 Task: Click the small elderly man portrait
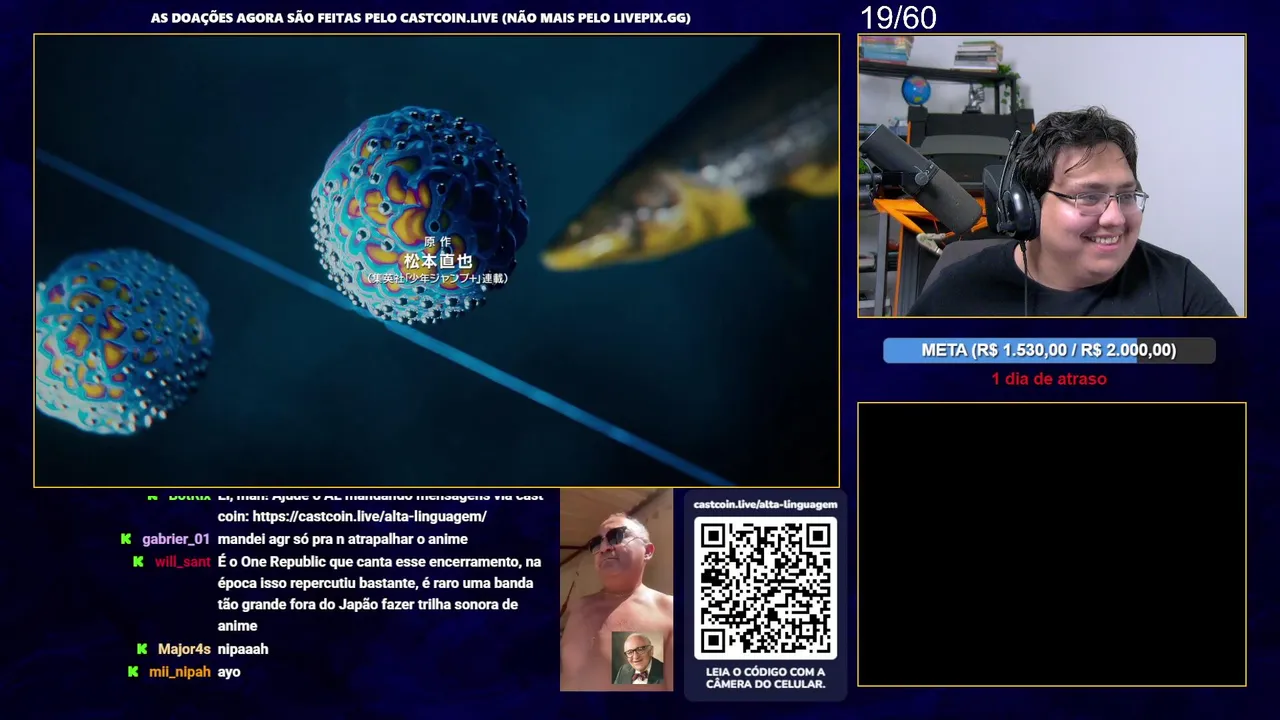(x=637, y=658)
